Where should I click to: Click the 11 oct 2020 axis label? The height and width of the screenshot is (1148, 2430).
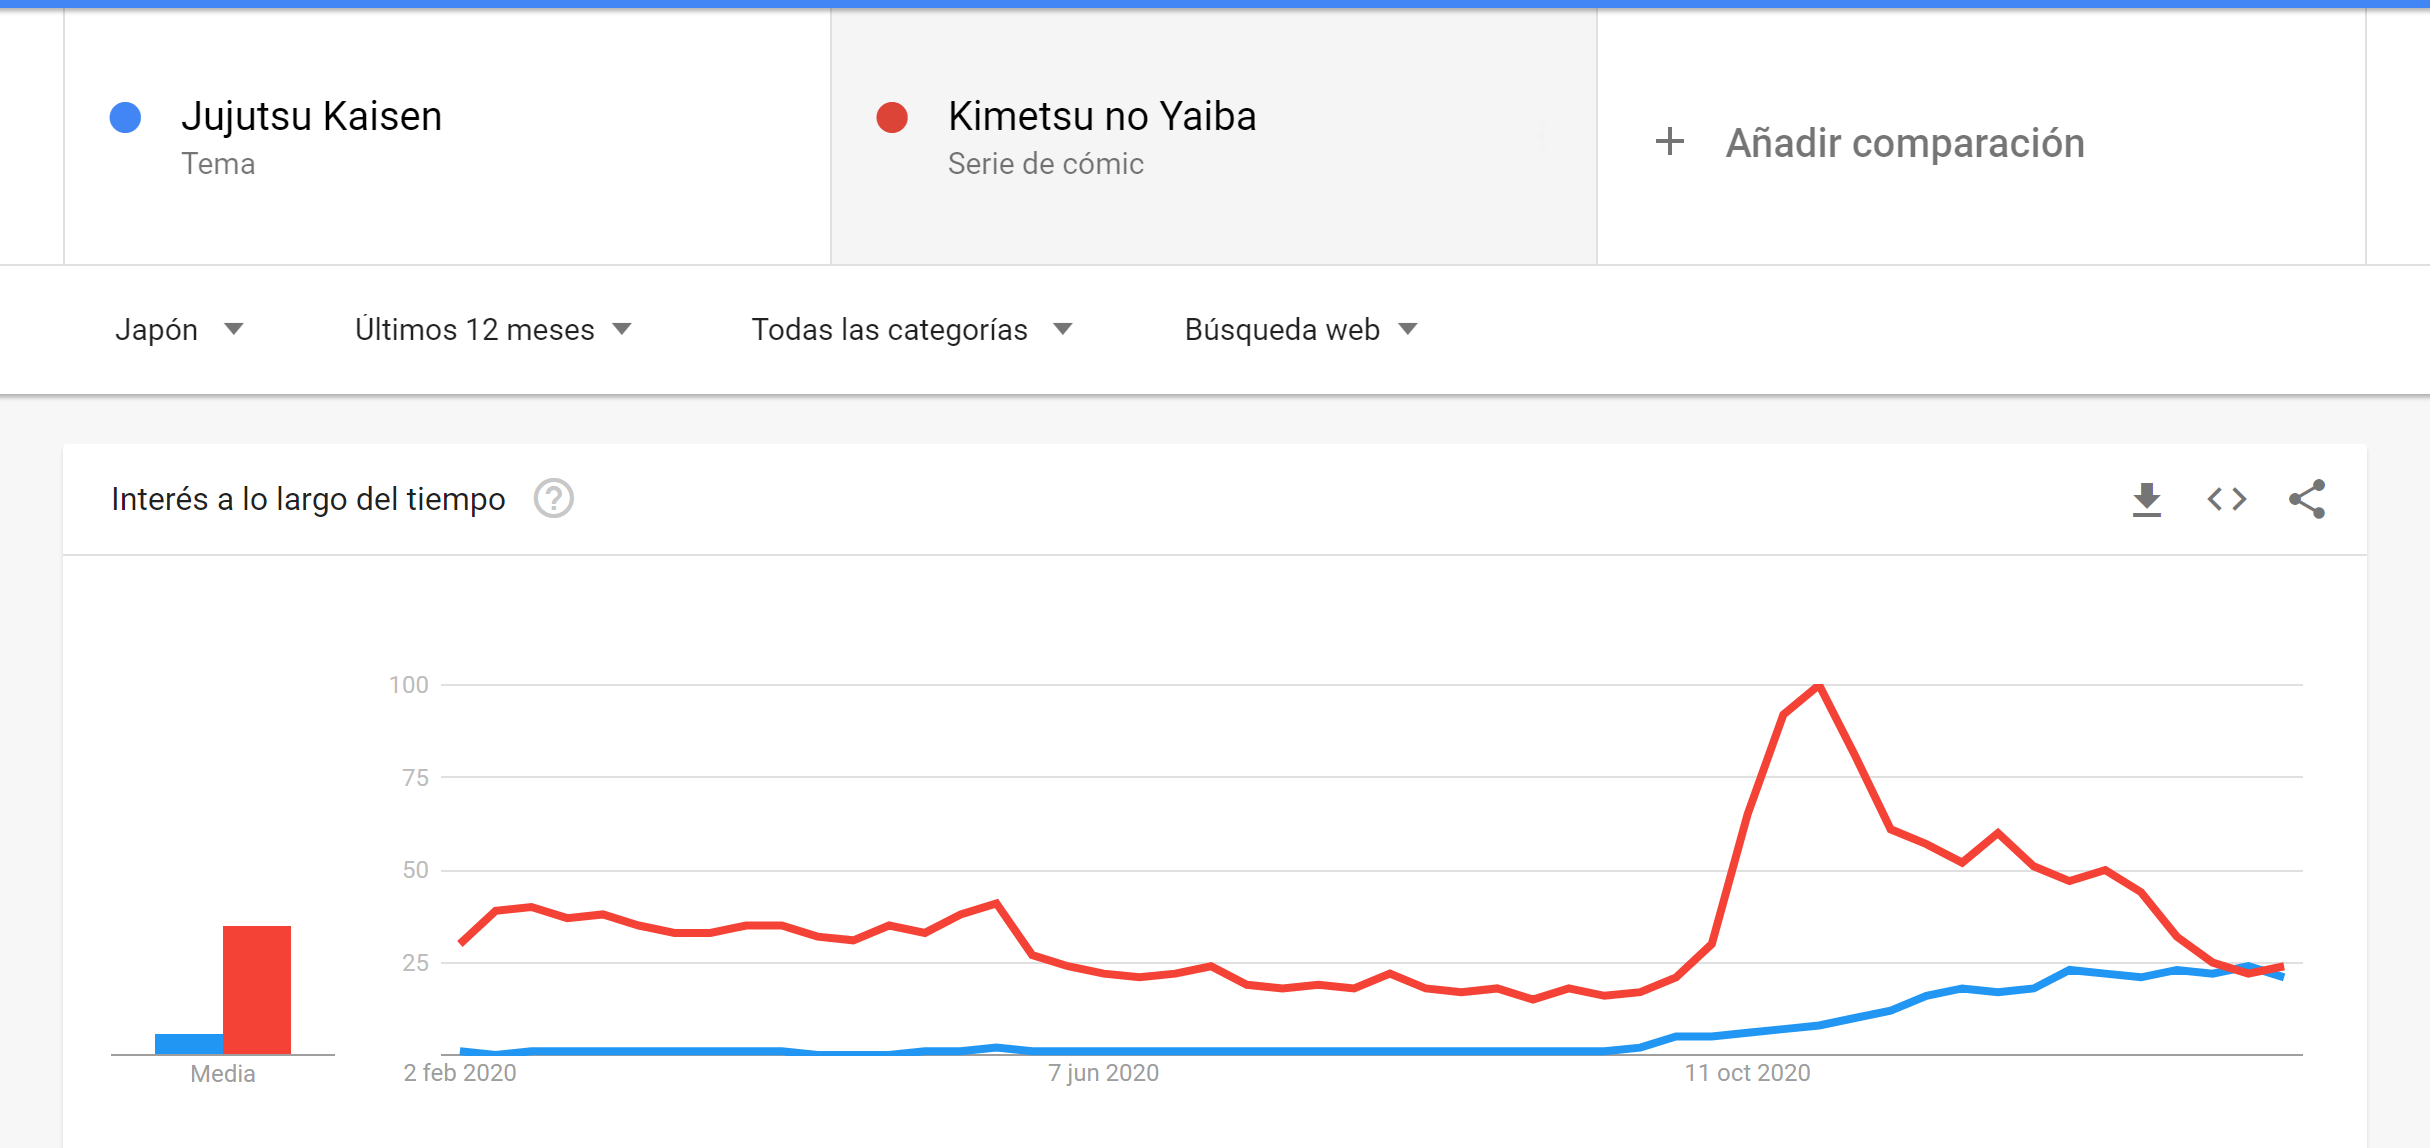click(x=1747, y=1073)
